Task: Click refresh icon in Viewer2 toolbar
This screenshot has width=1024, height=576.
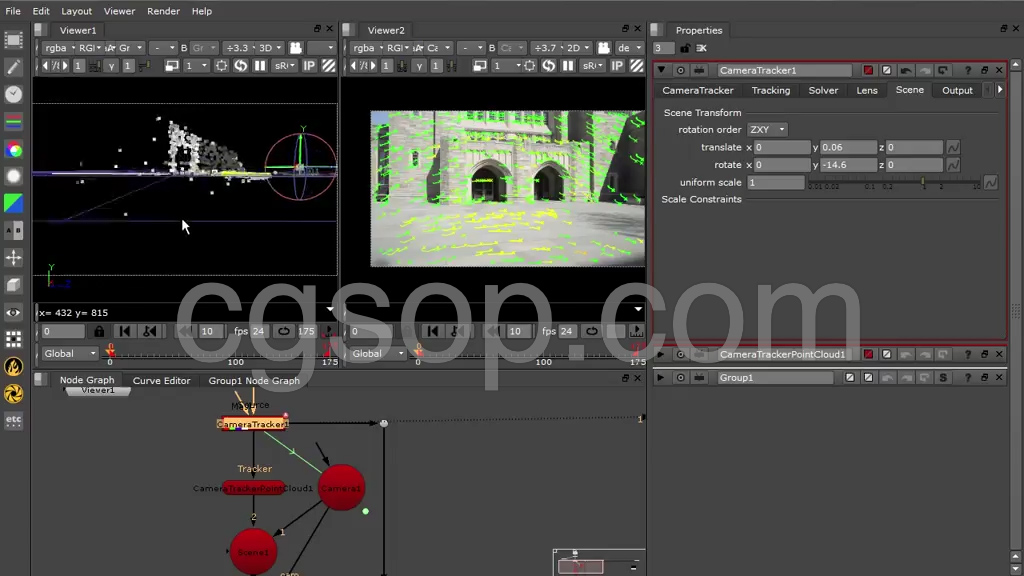Action: (549, 66)
